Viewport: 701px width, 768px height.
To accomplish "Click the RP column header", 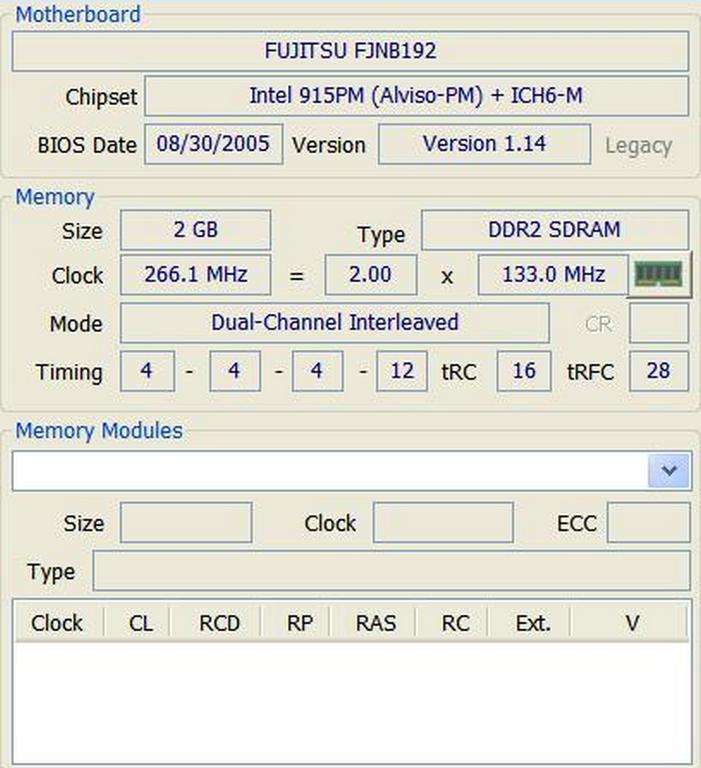I will (299, 623).
